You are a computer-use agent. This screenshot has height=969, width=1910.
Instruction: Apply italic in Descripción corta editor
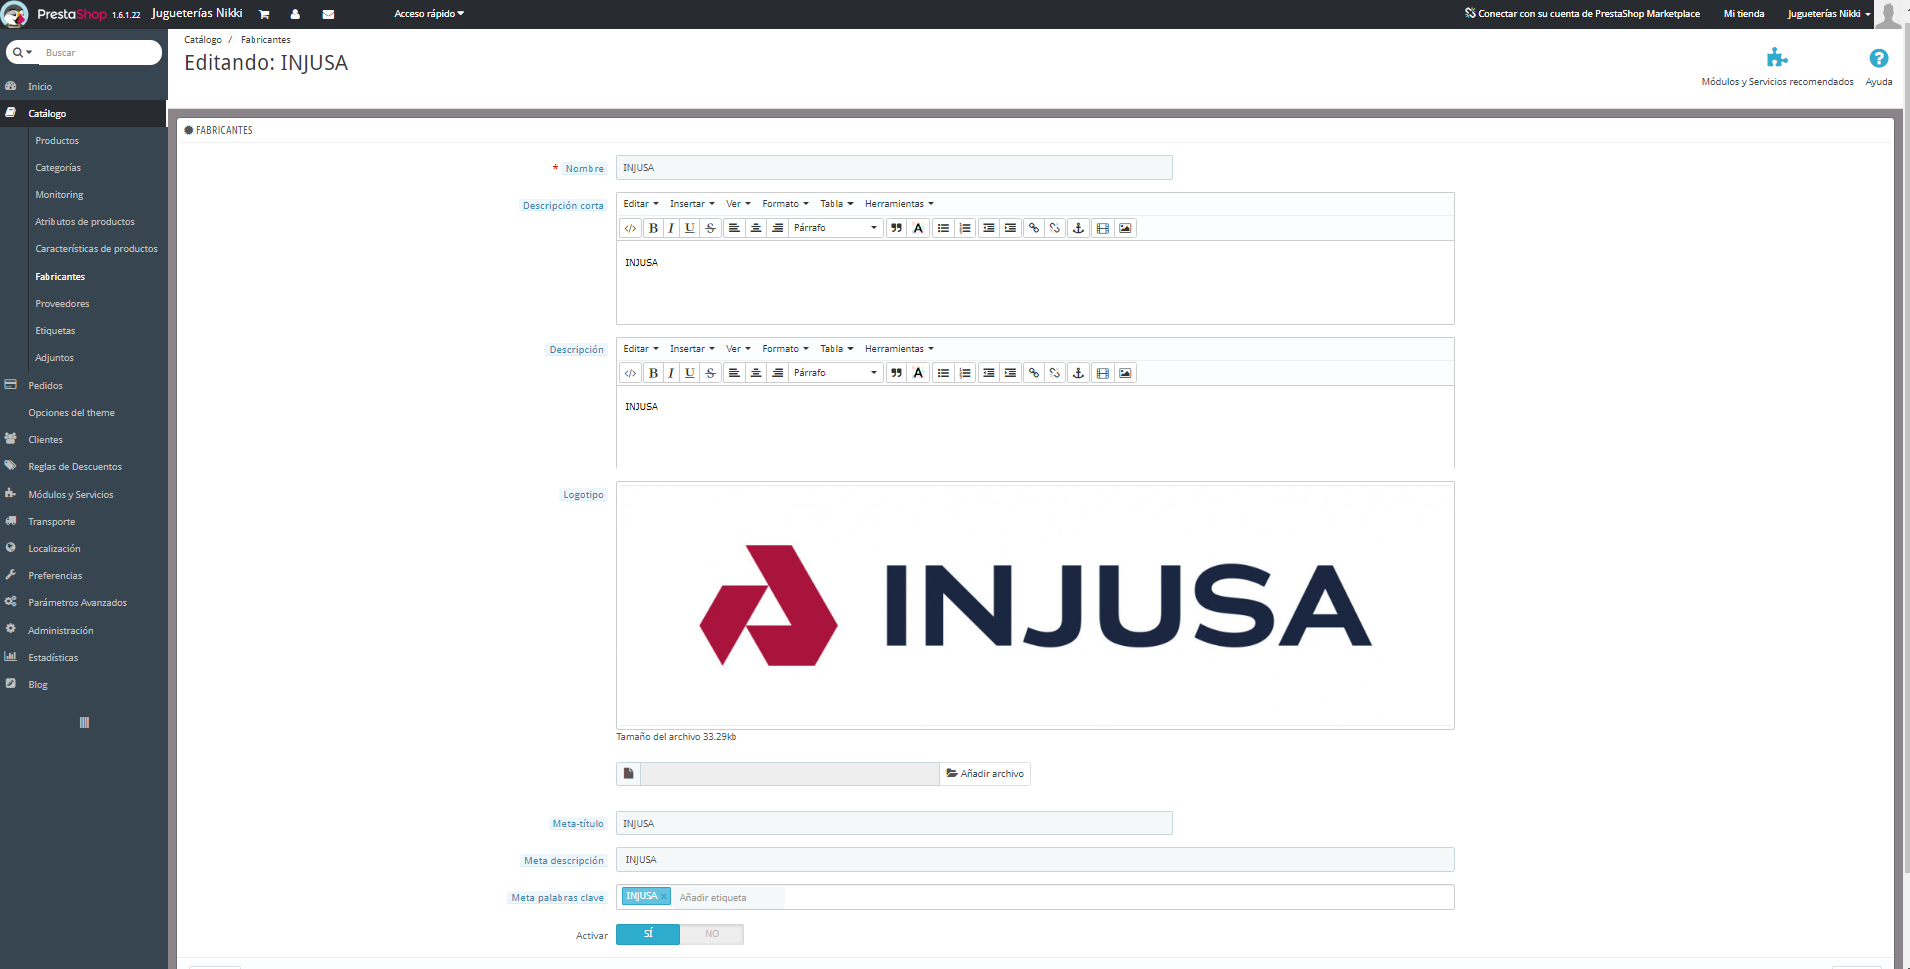click(x=671, y=228)
